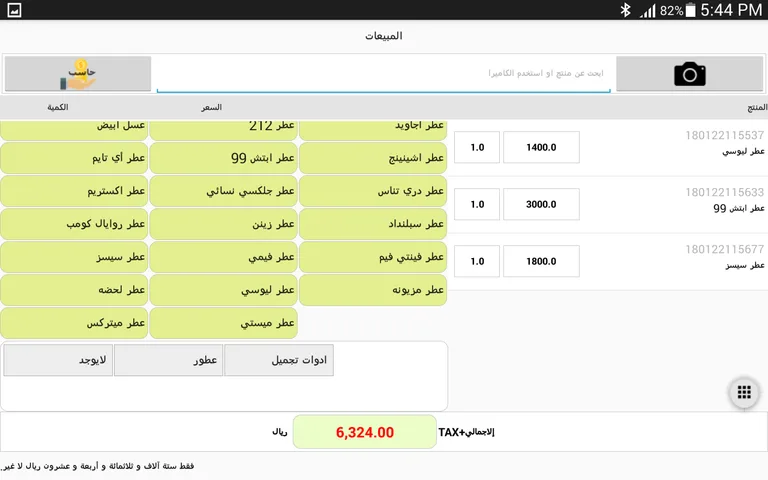Open the screenshot notification icon in status bar
This screenshot has height=480, width=768.
(x=14, y=10)
